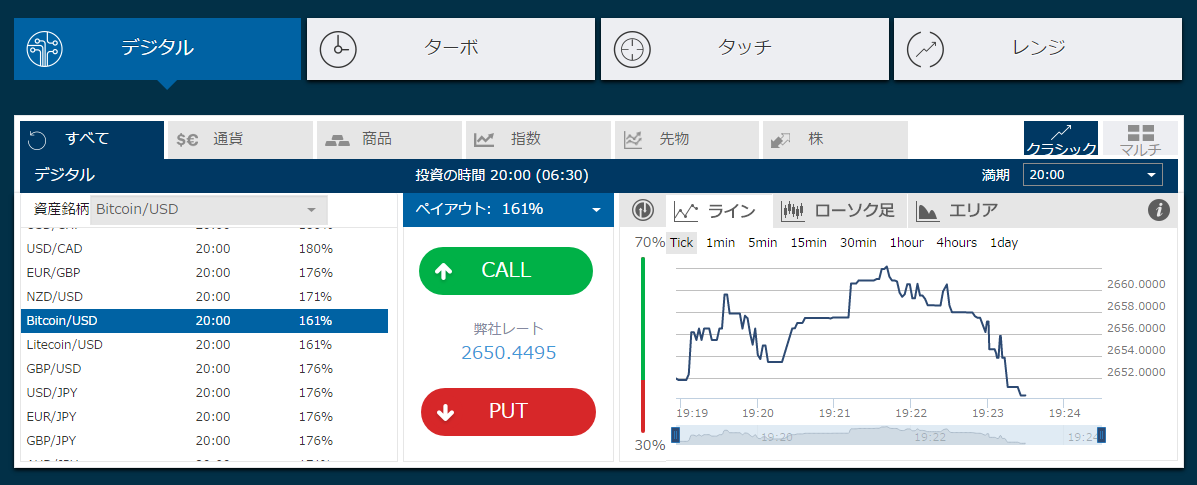
Task: Switch chart to ライン type
Action: click(718, 212)
